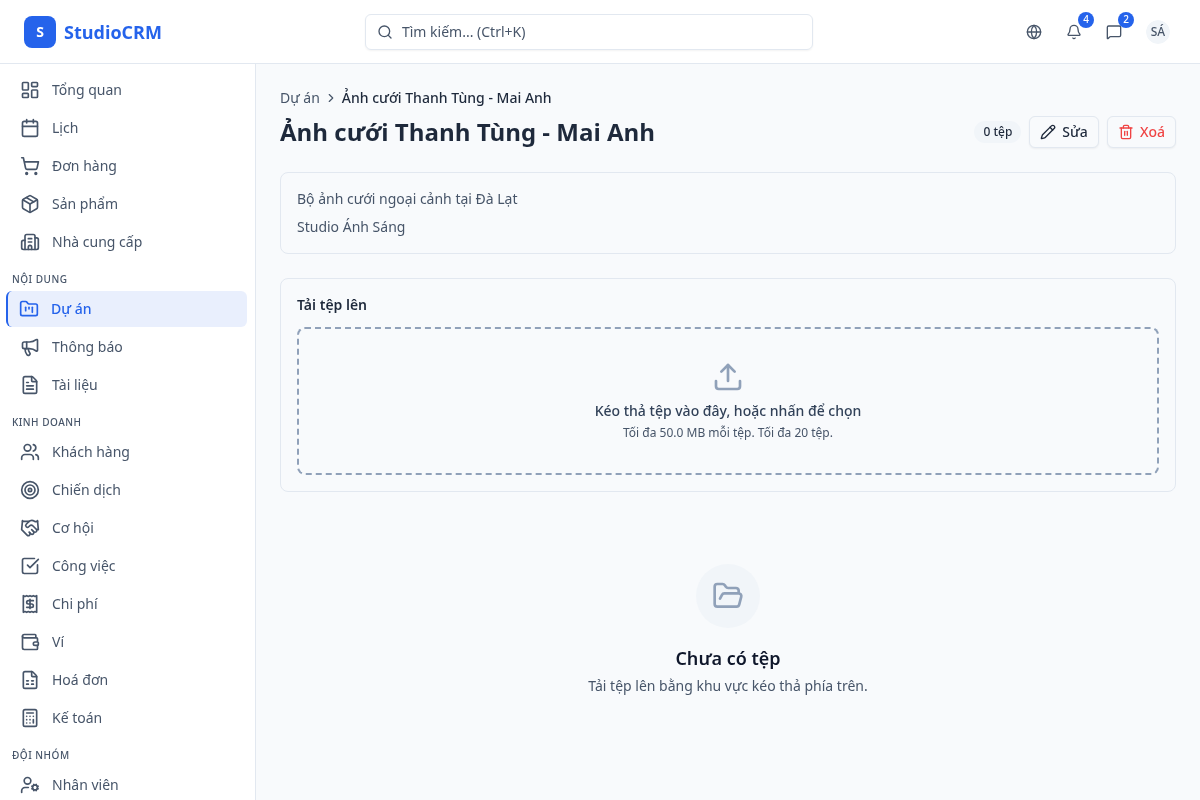
Task: Open the Dự án breadcrumb link
Action: [299, 97]
